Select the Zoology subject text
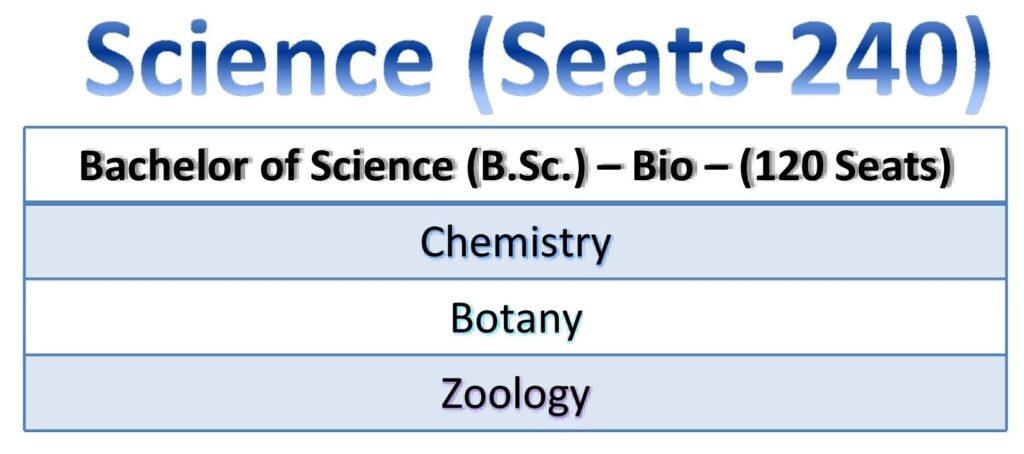 516,394
